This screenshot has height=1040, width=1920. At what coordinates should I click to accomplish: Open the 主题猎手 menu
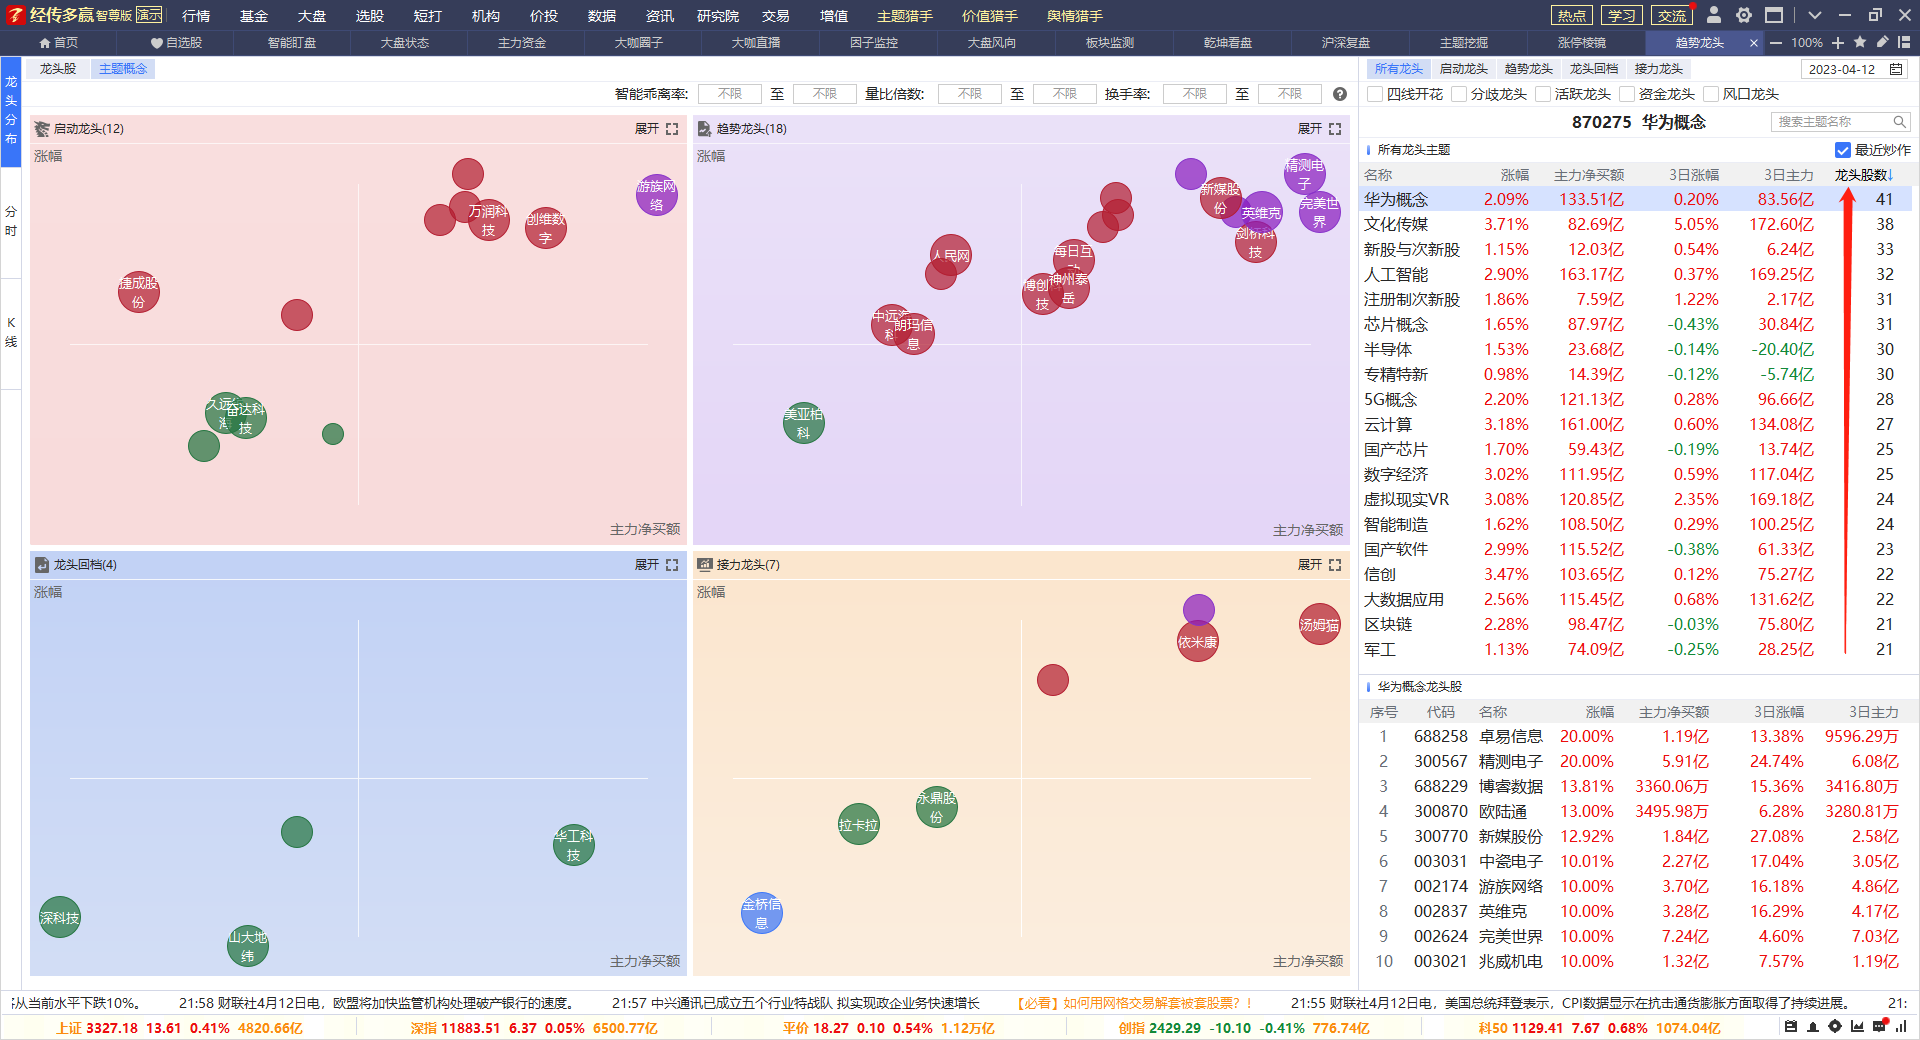click(x=905, y=16)
